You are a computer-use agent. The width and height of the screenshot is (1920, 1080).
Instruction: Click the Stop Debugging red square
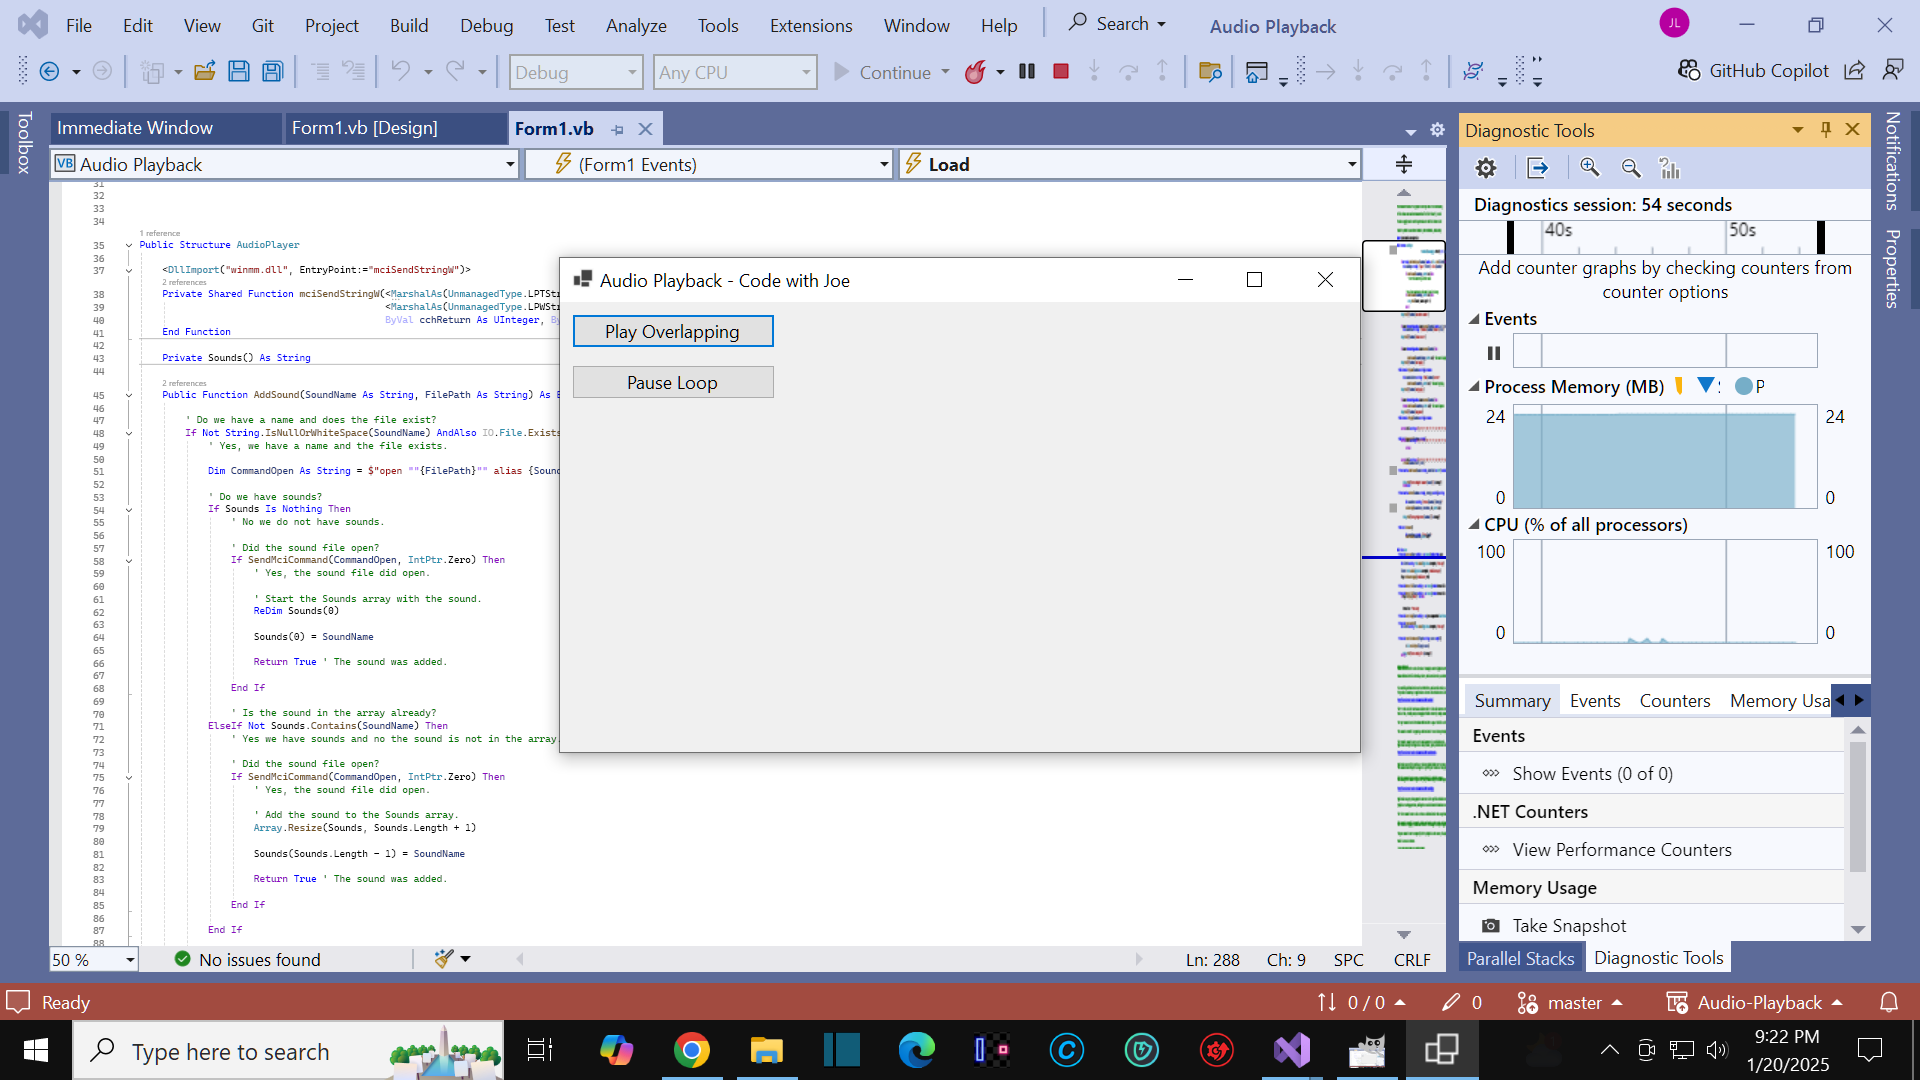tap(1061, 72)
